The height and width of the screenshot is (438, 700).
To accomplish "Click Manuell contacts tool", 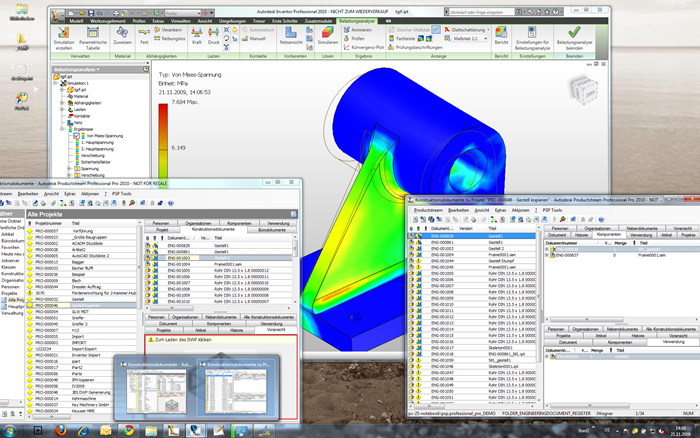I will 254,39.
